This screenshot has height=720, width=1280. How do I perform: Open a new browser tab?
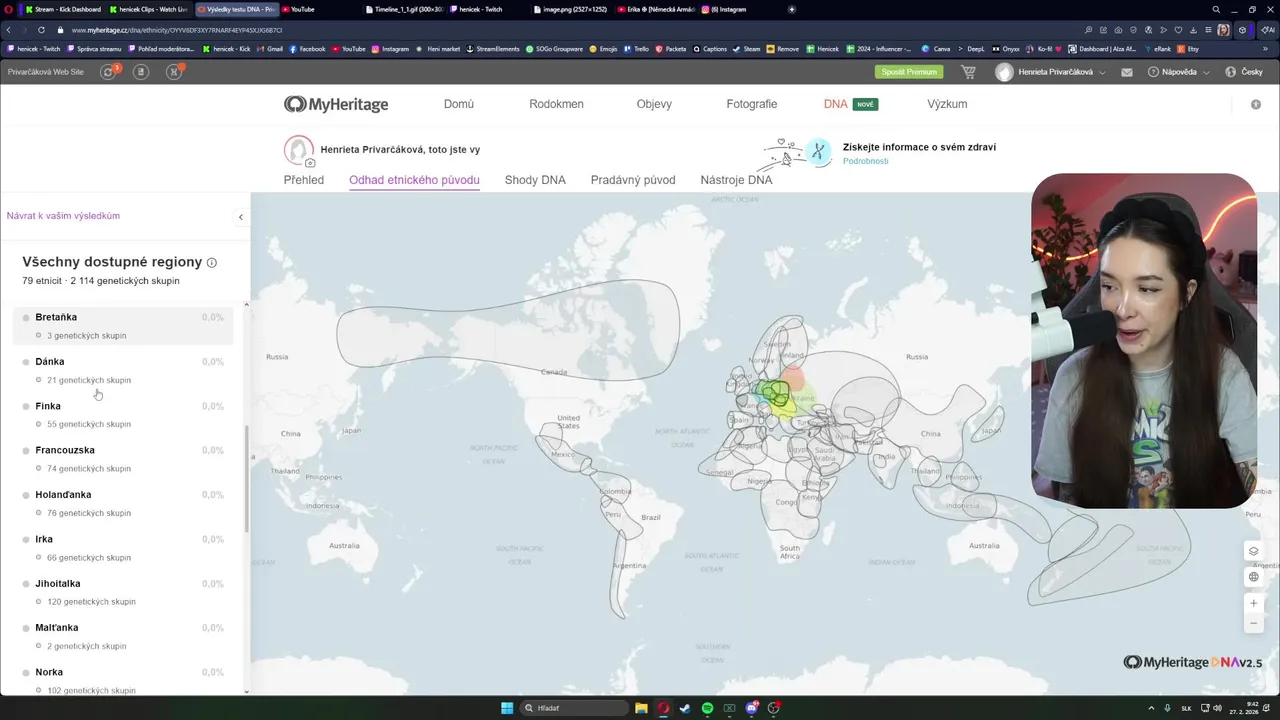[792, 9]
